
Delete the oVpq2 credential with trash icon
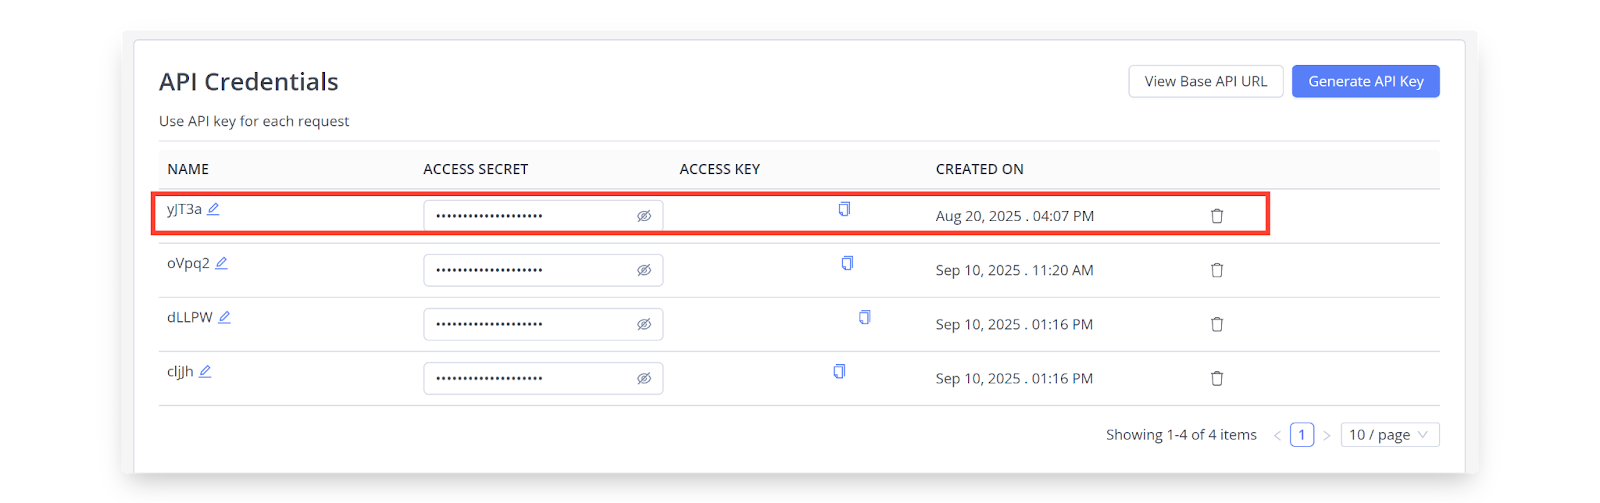(1217, 270)
